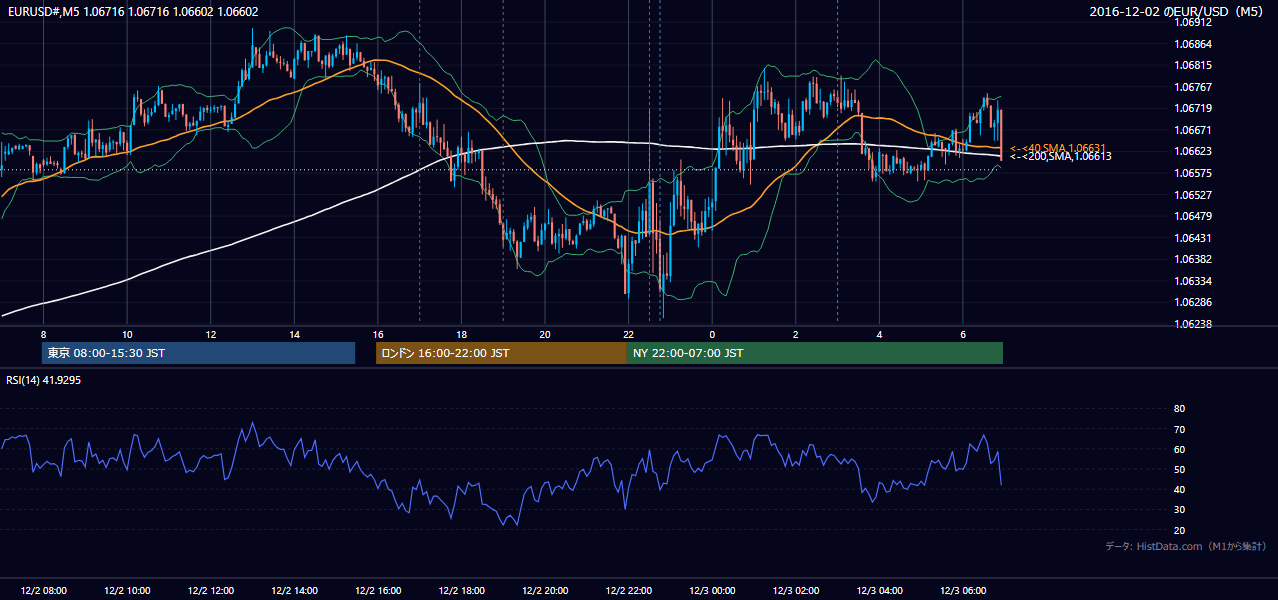
Task: Click price axis label 1.06238
Action: 1193,324
